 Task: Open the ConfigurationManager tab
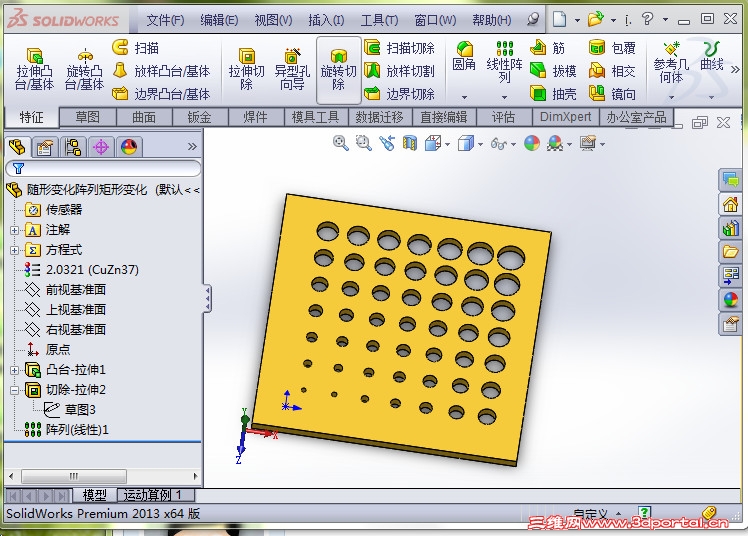73,147
